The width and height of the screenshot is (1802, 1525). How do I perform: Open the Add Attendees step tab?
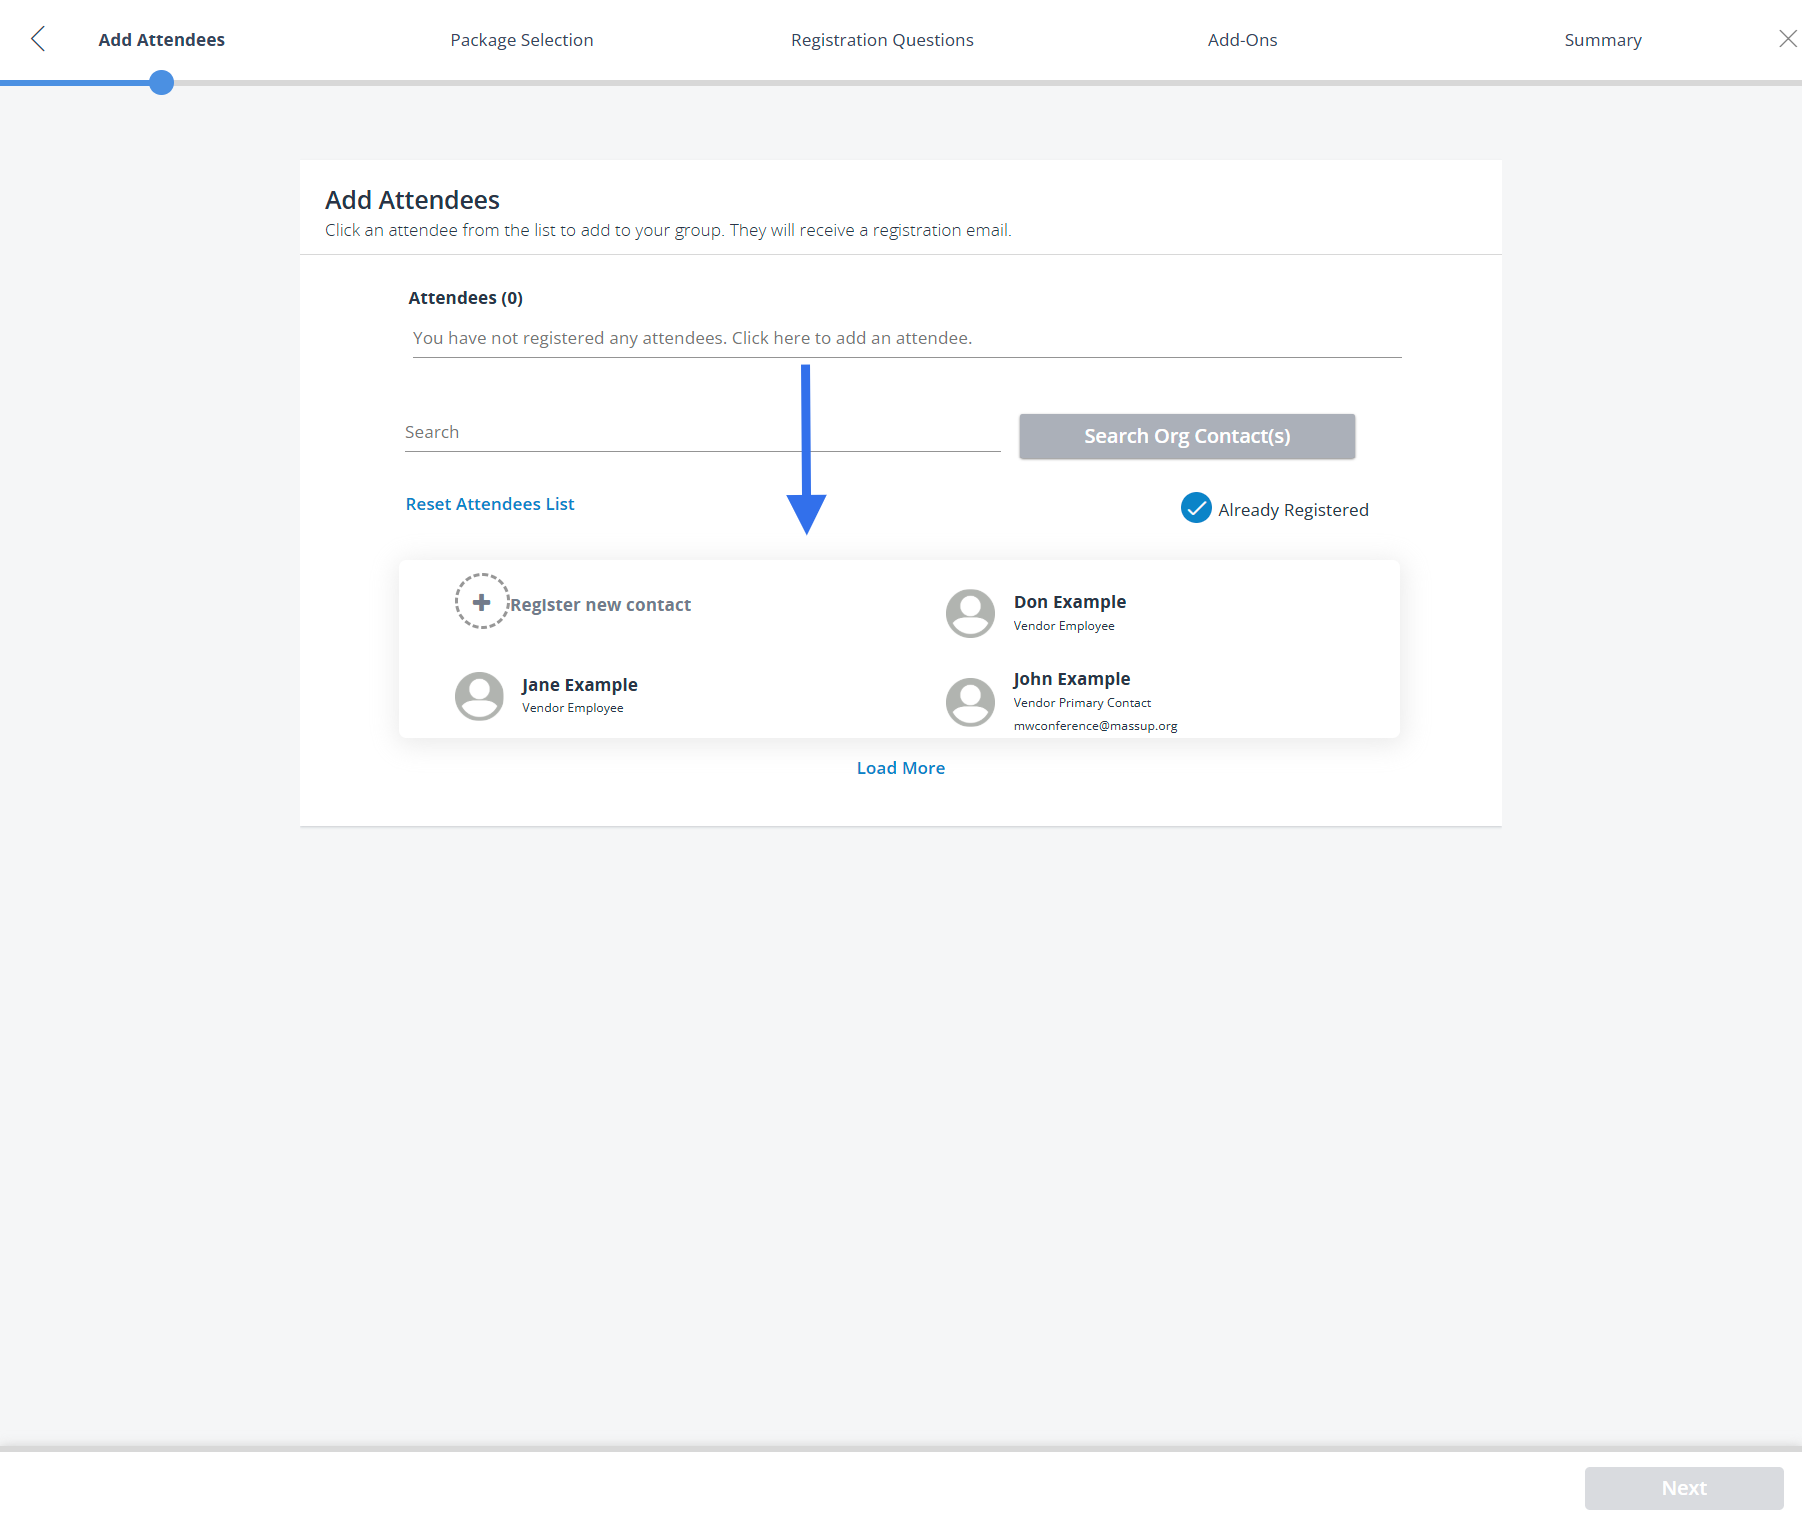[x=162, y=40]
